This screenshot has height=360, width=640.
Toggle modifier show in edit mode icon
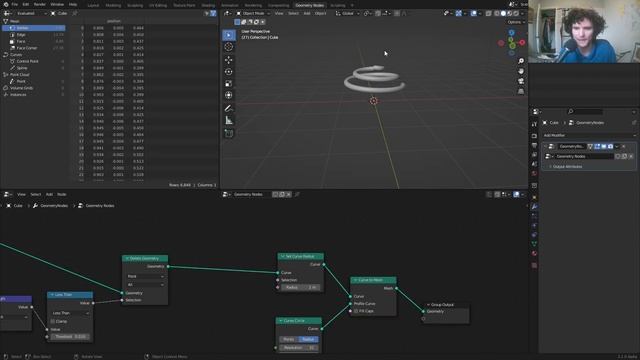click(597, 146)
